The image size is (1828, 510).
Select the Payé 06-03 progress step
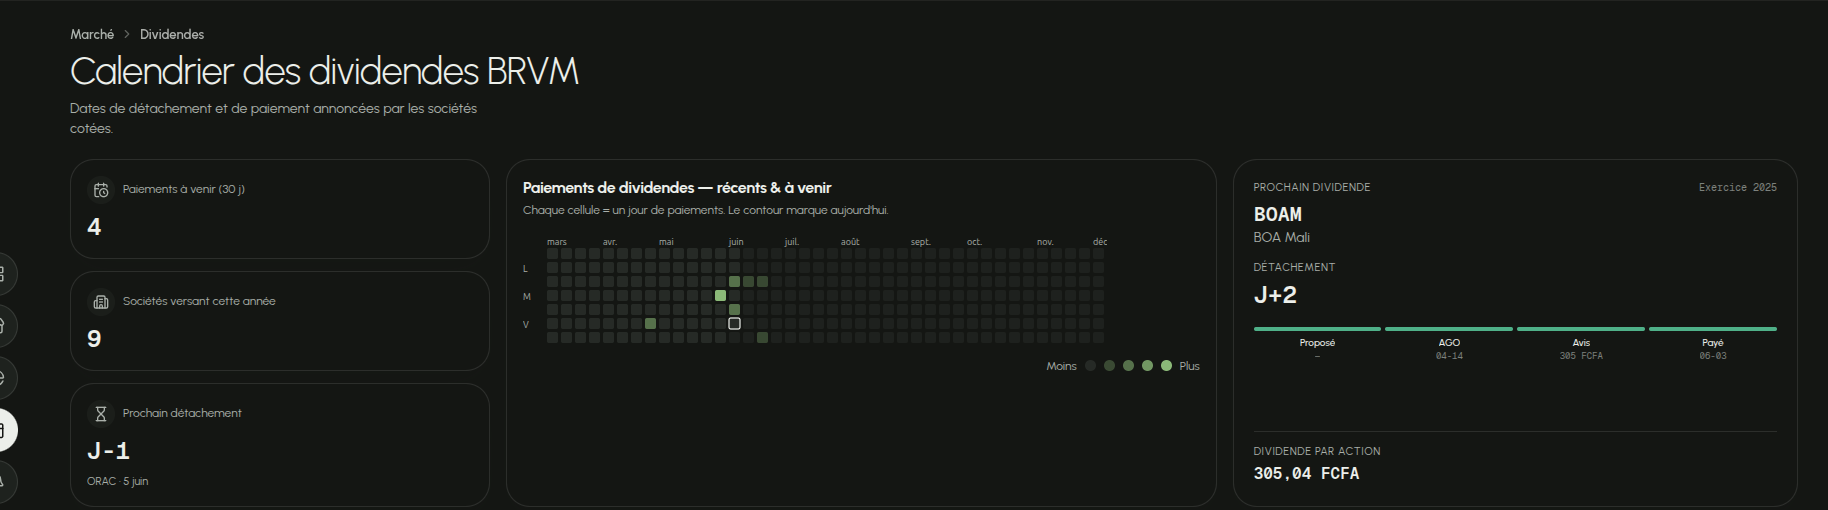pyautogui.click(x=1713, y=344)
